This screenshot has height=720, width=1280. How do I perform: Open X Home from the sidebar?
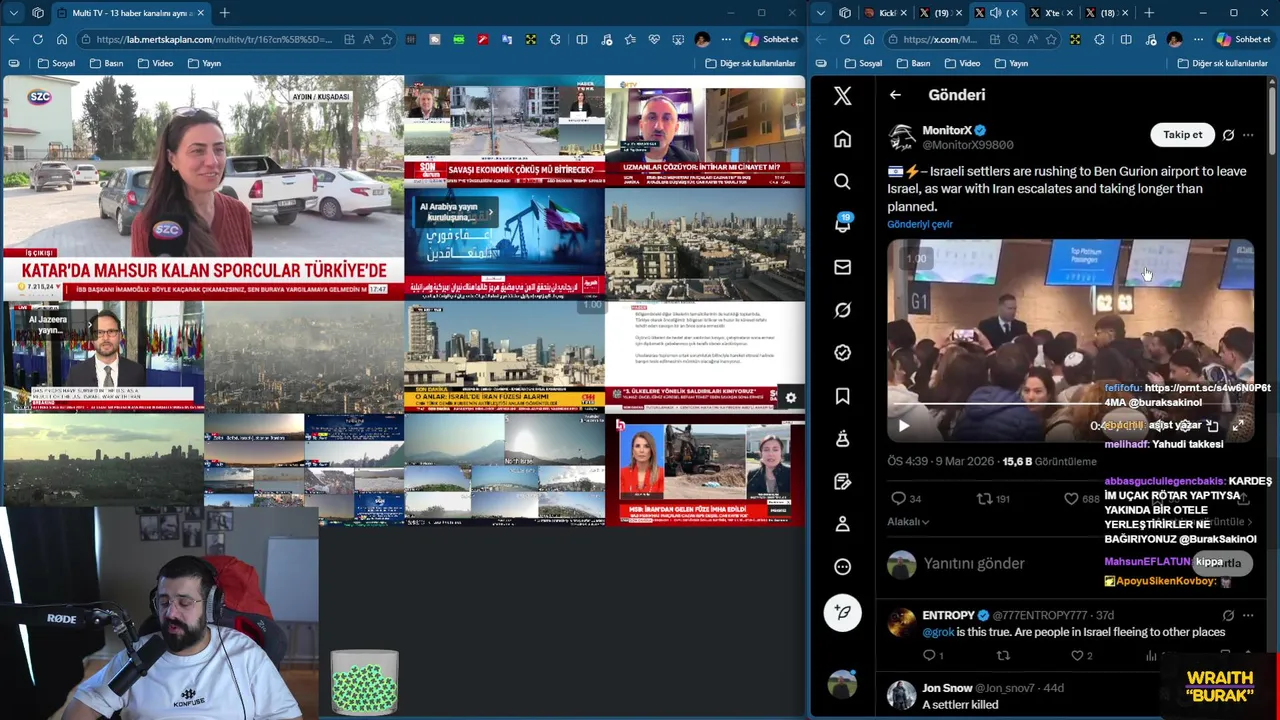842,139
